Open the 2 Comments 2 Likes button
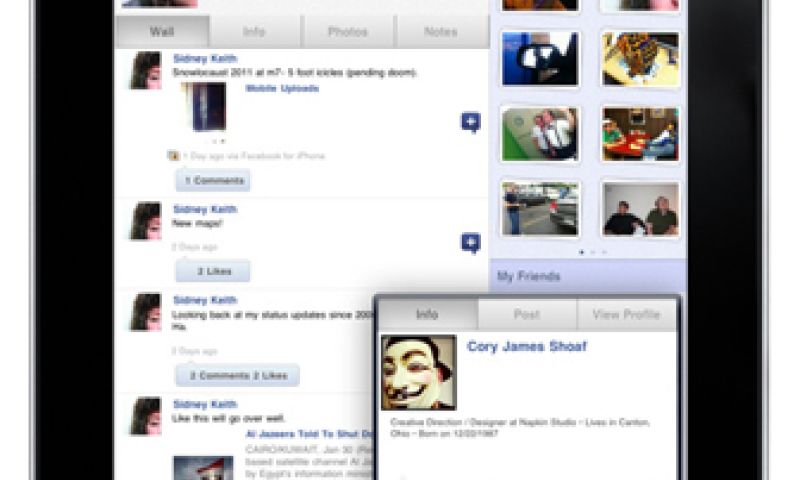 237,375
